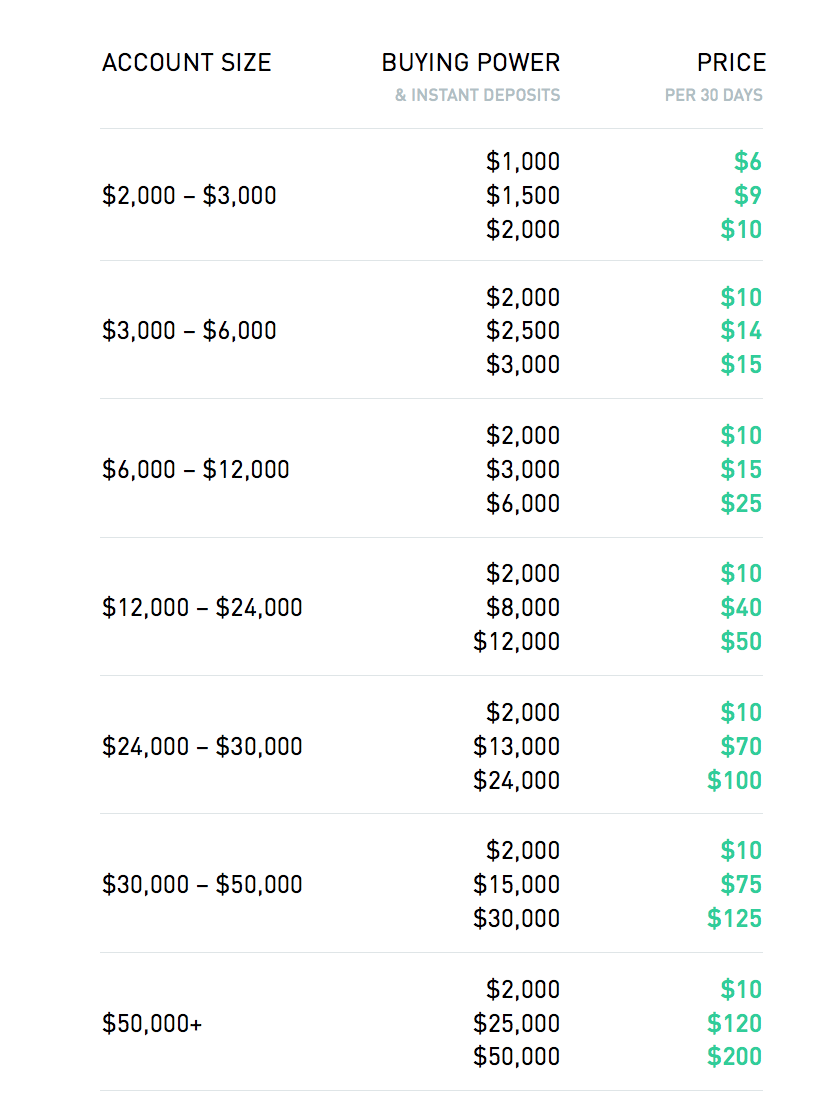This screenshot has height=1116, width=828.
Task: Choose the $200 price option
Action: click(734, 1056)
